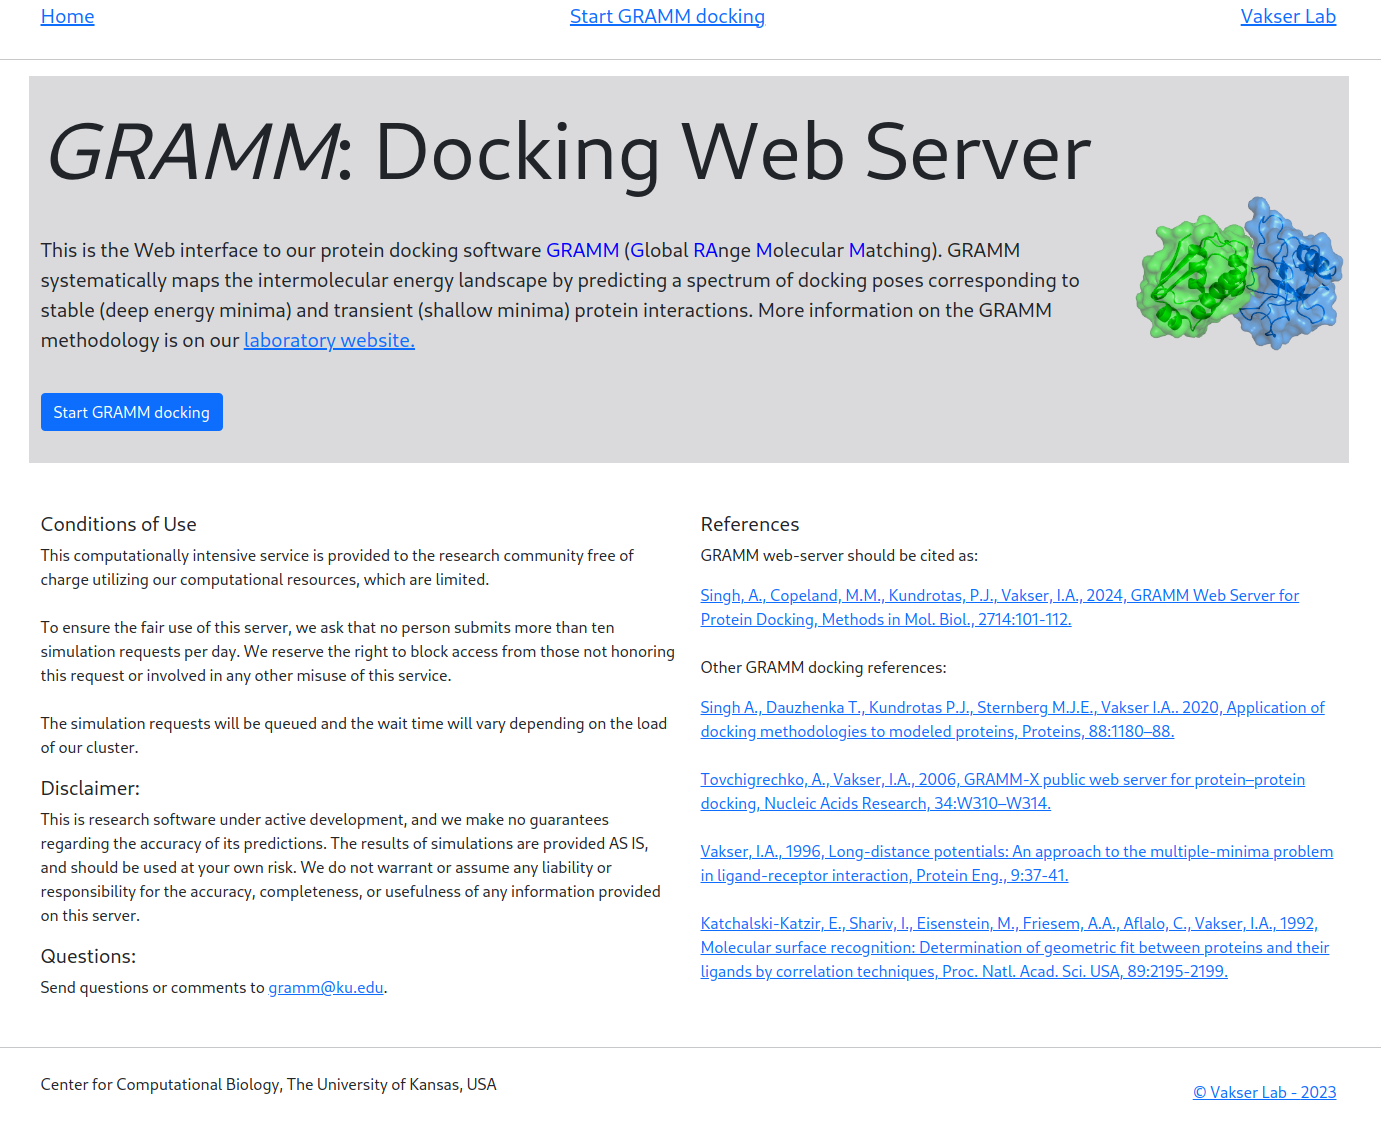The height and width of the screenshot is (1125, 1381).
Task: Click the Center for Computational Biology footer text
Action: tap(268, 1085)
